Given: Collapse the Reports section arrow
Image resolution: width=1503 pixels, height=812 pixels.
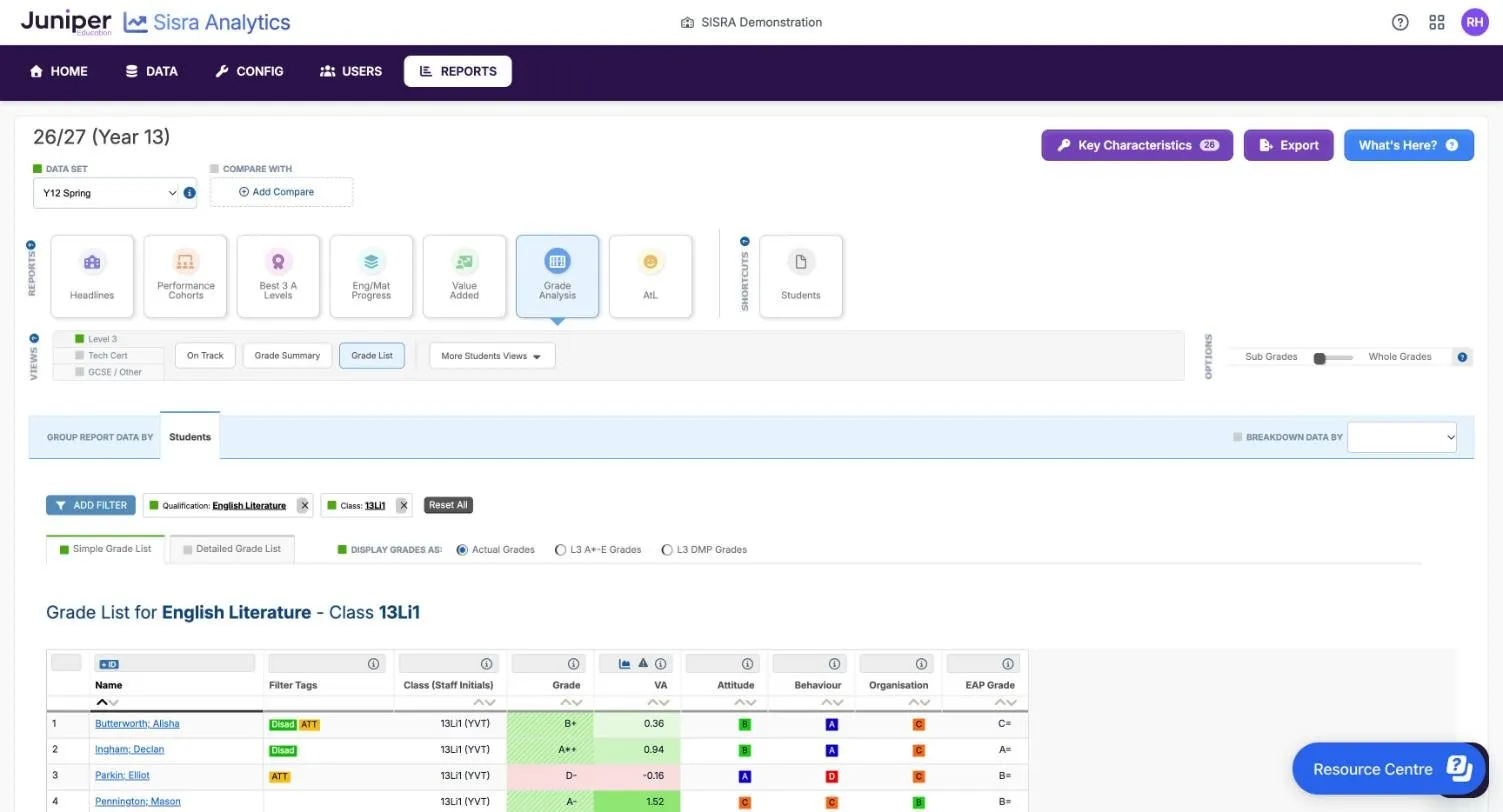Looking at the screenshot, I should pos(31,245).
